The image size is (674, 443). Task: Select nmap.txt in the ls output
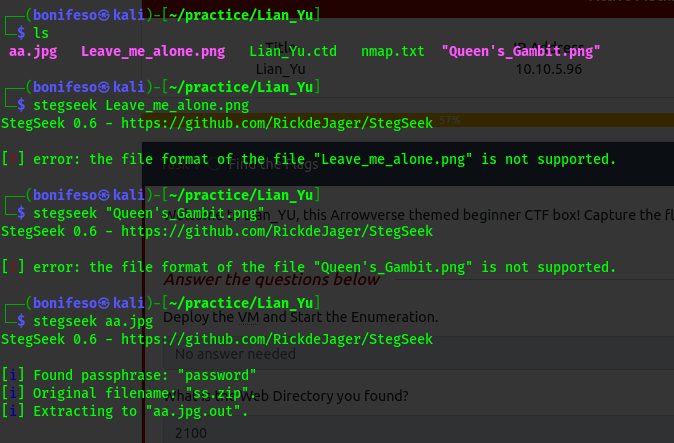tap(393, 50)
